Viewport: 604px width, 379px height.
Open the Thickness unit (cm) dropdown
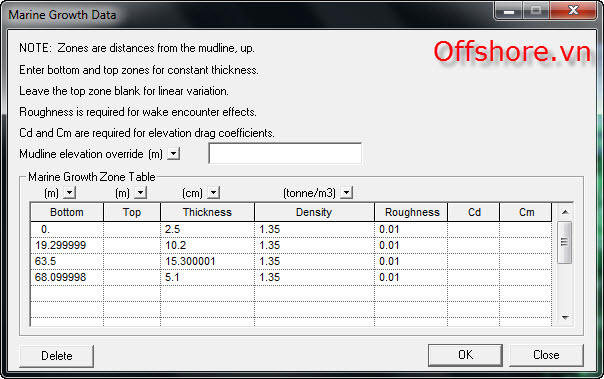213,192
